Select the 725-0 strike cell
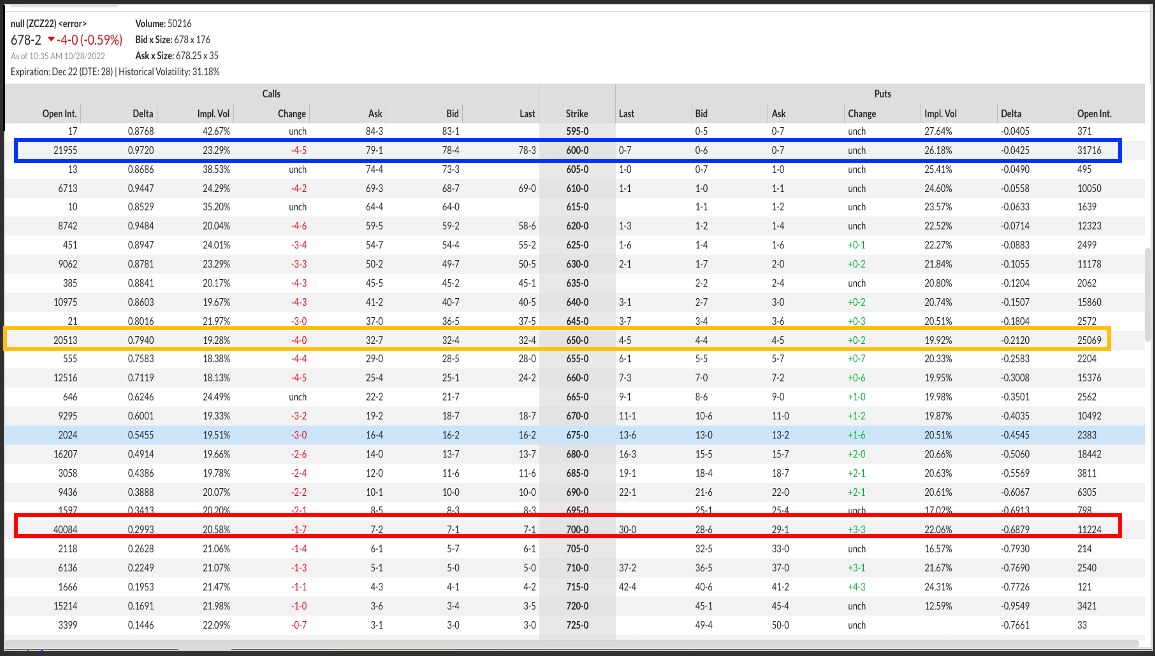Screen dimensions: 1155x656 pos(577,625)
